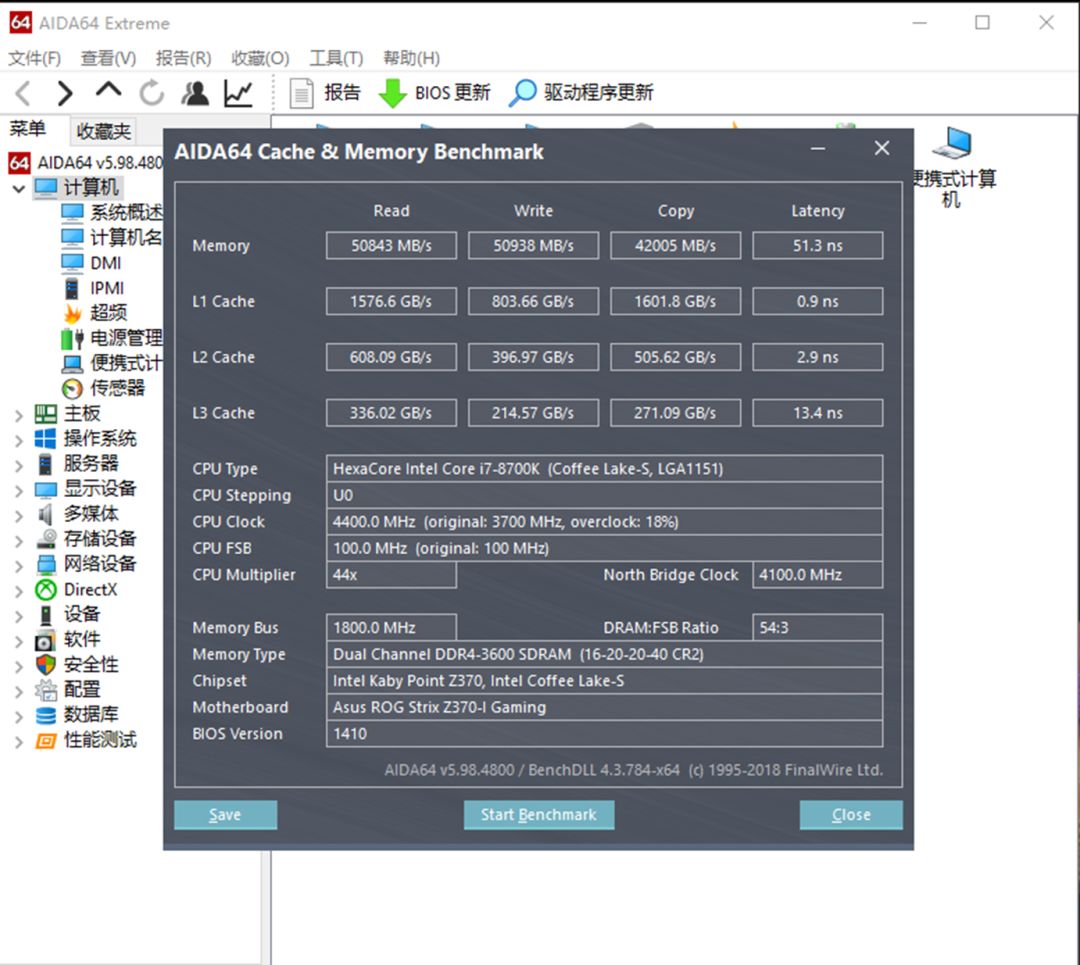Click the Start Benchmark button
The width and height of the screenshot is (1080, 965).
point(539,815)
